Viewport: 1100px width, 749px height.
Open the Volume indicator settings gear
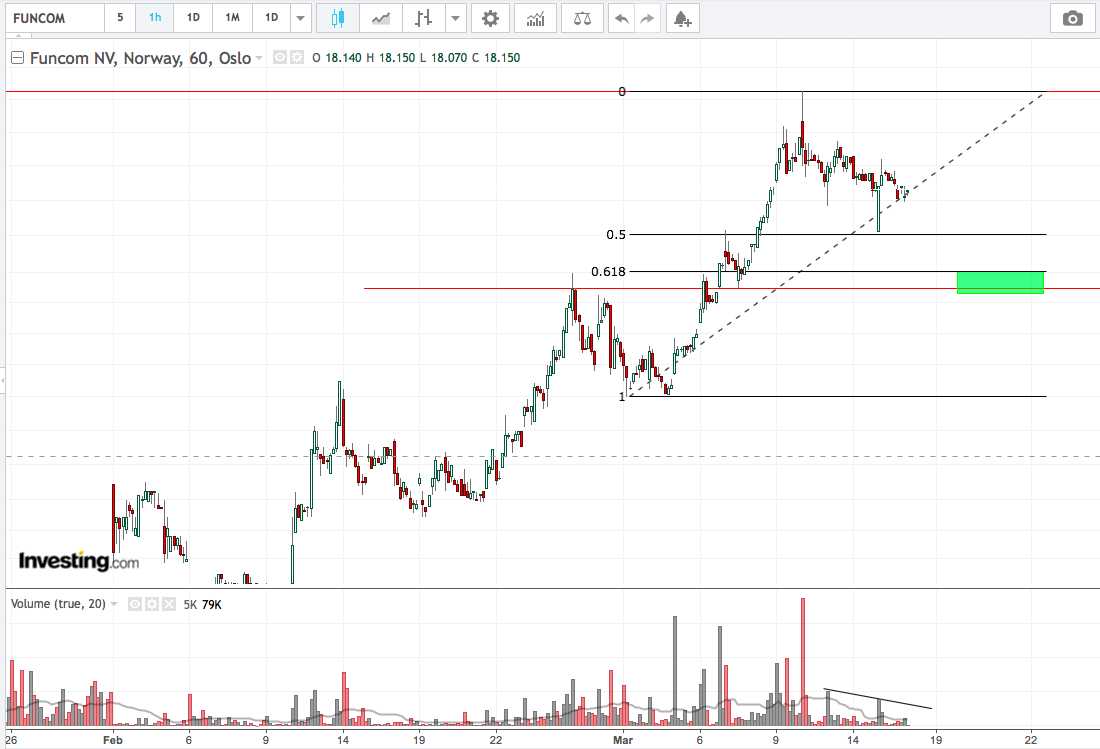(x=152, y=604)
